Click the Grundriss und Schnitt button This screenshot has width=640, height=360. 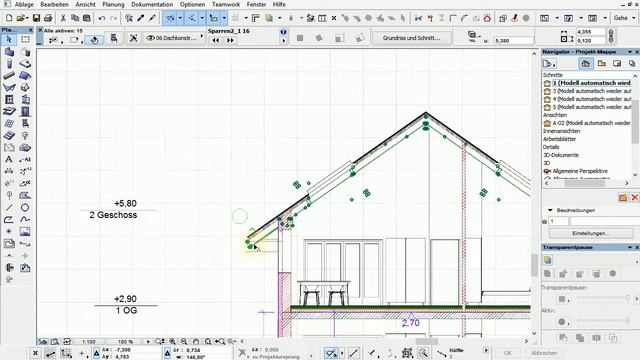pos(411,38)
